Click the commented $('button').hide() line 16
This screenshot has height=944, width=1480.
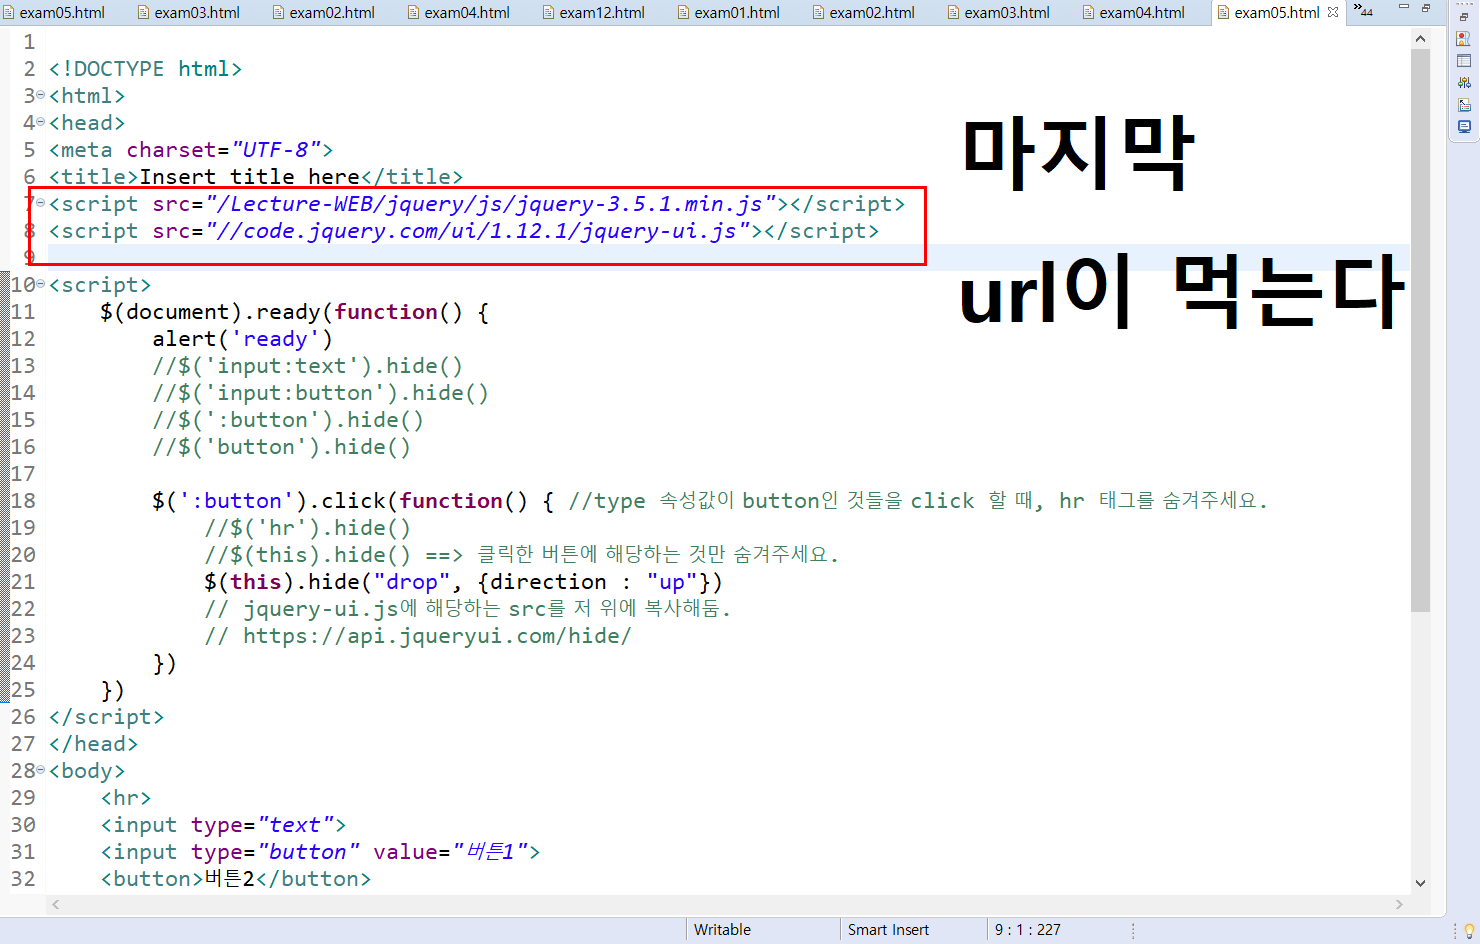click(282, 447)
